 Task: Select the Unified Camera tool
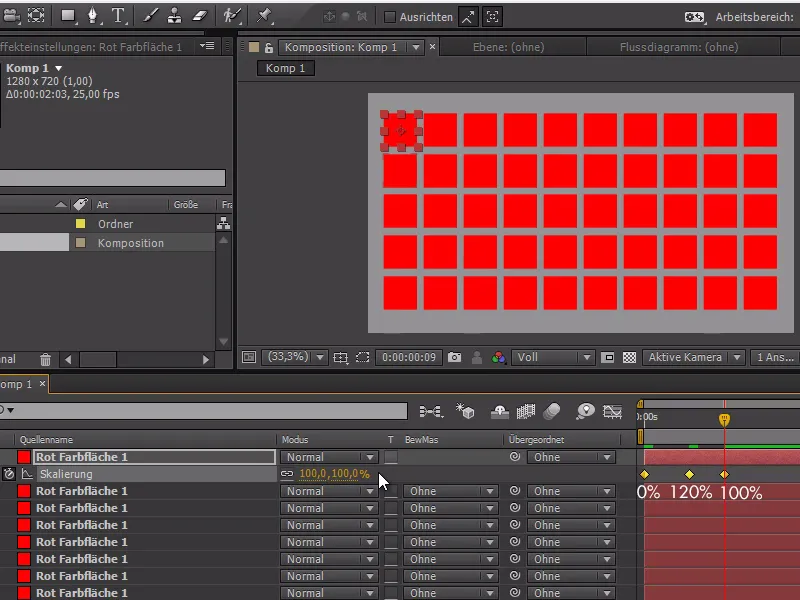click(10, 16)
